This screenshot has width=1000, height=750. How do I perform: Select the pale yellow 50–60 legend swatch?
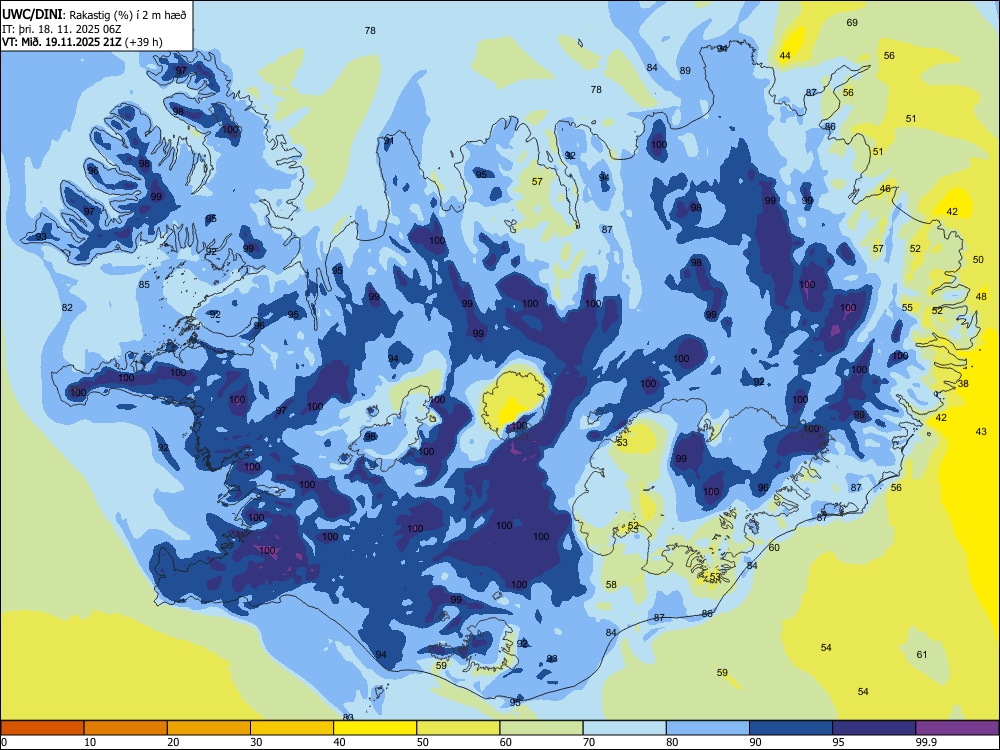[458, 728]
